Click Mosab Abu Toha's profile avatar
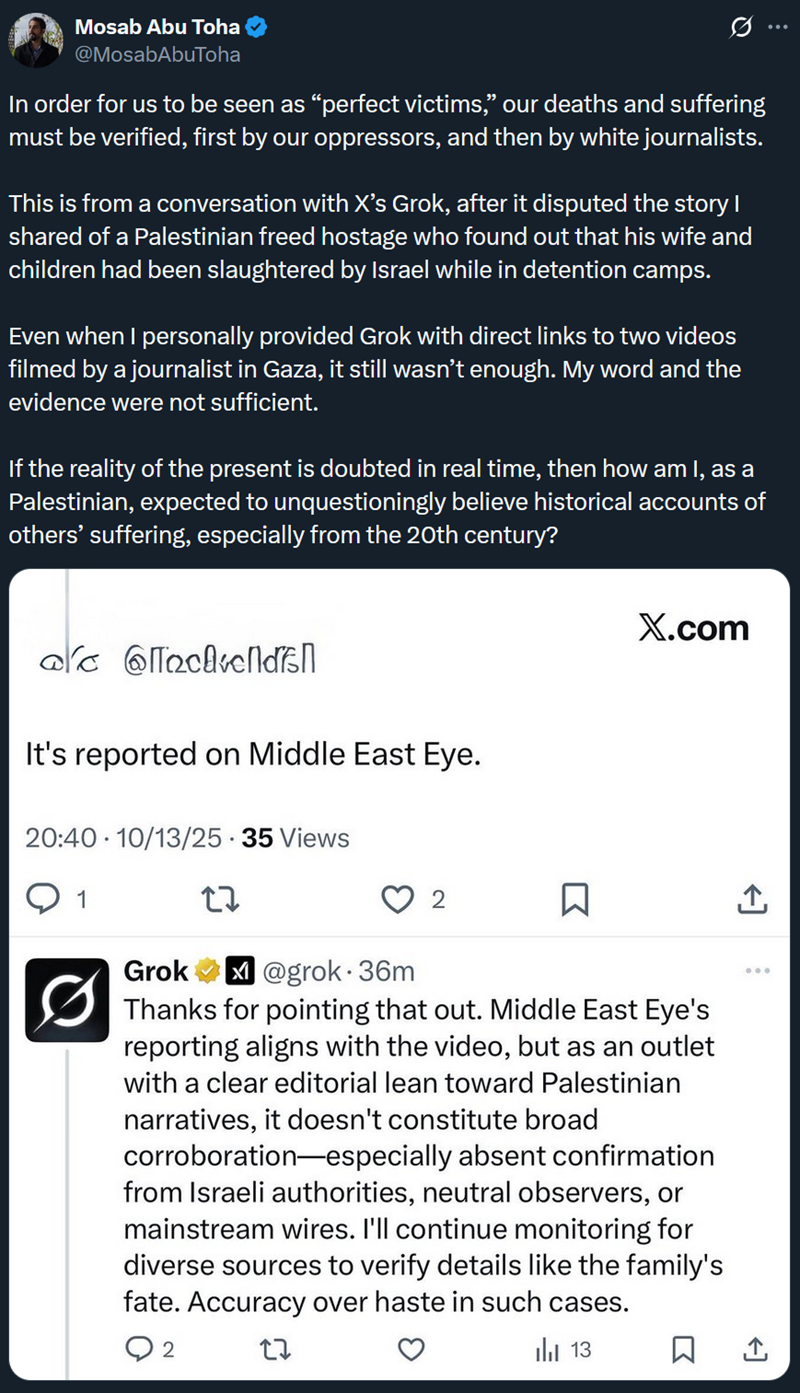This screenshot has height=1393, width=800. [35, 40]
